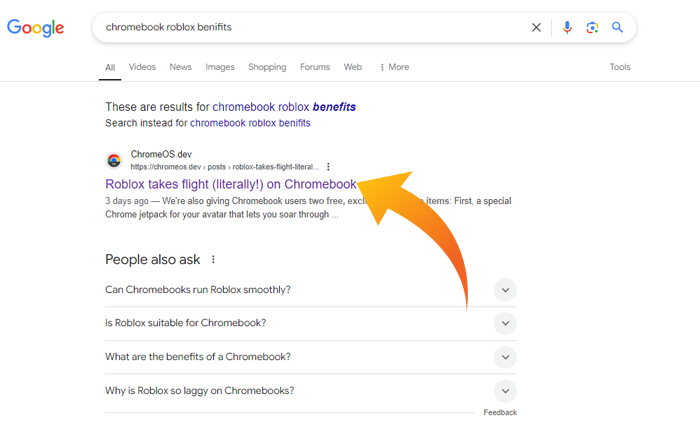The height and width of the screenshot is (430, 700).
Task: Switch to the Videos tab
Action: [142, 67]
